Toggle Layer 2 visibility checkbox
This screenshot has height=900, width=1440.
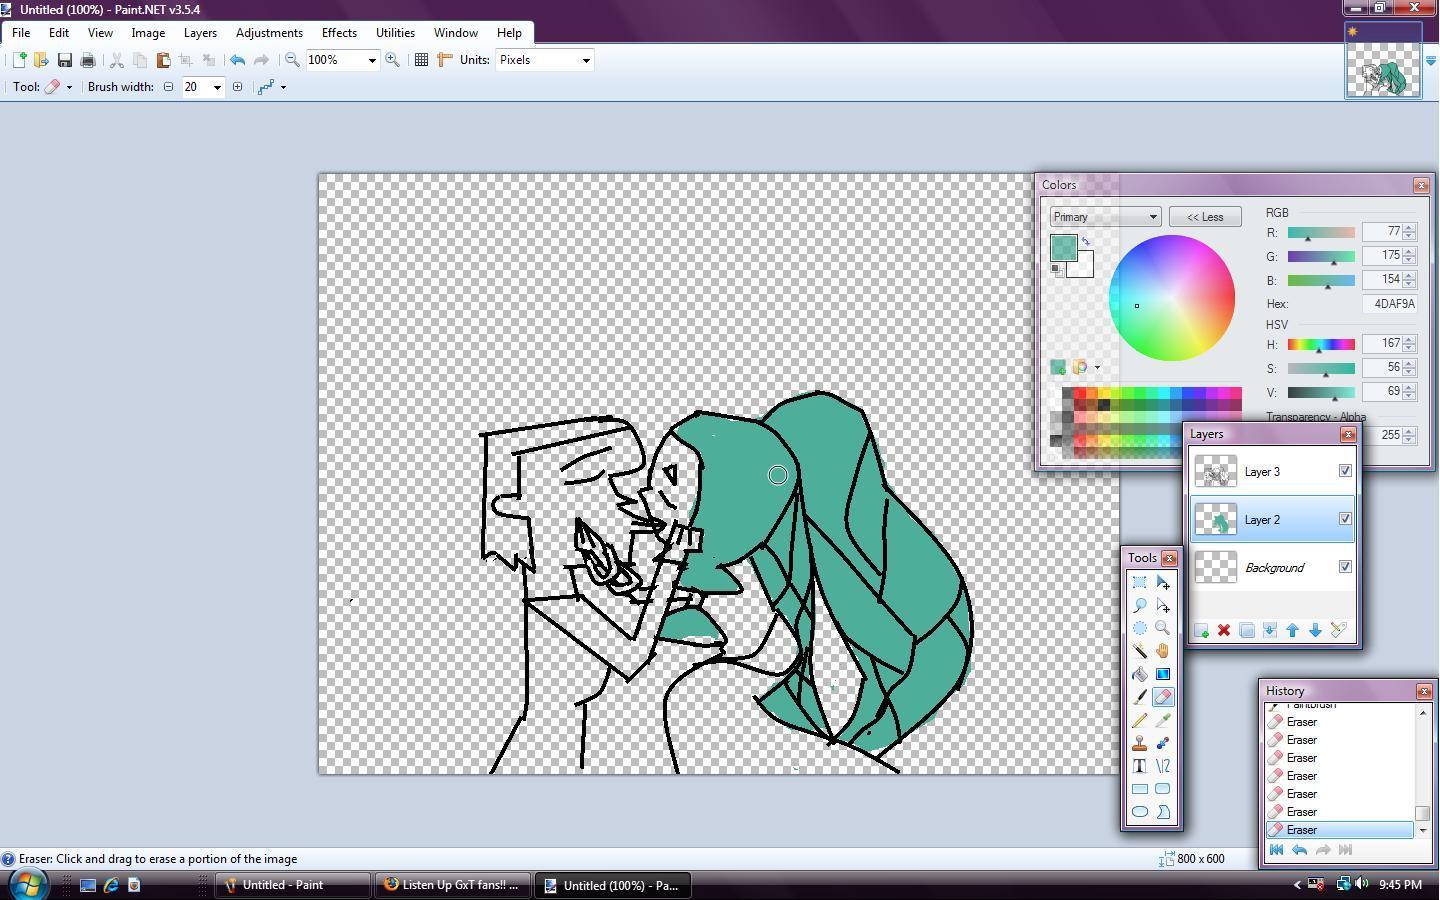(1345, 519)
